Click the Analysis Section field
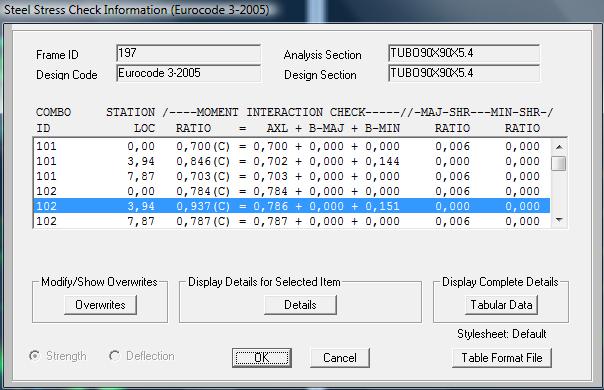The height and width of the screenshot is (390, 604). tap(464, 53)
